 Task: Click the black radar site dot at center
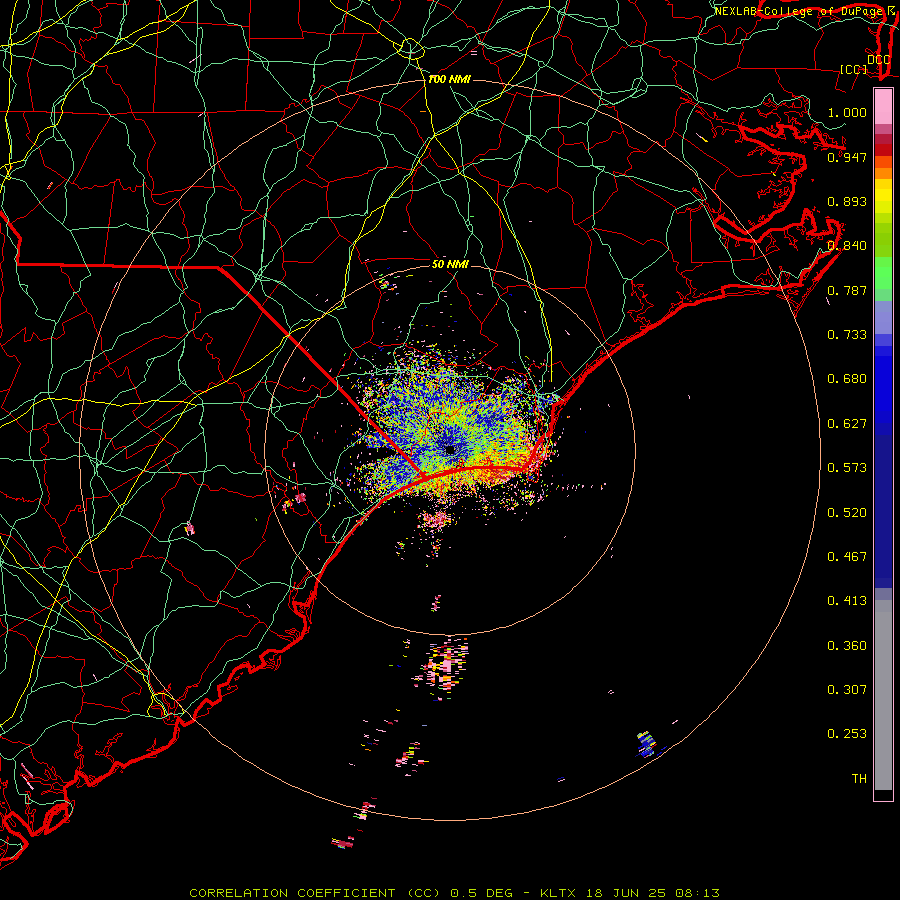tap(450, 450)
